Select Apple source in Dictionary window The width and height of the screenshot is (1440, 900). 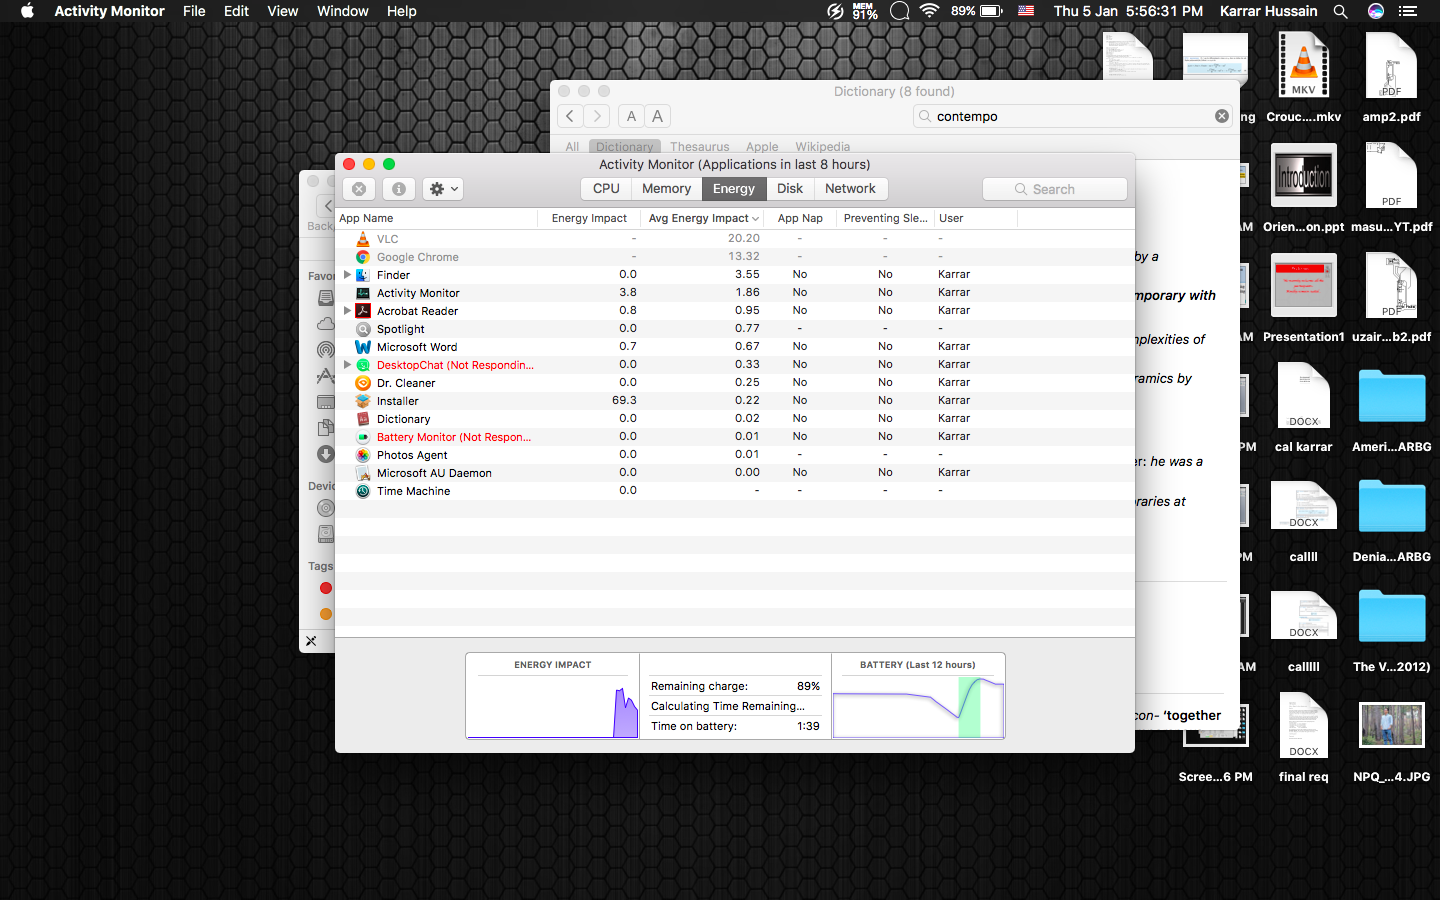pyautogui.click(x=762, y=147)
